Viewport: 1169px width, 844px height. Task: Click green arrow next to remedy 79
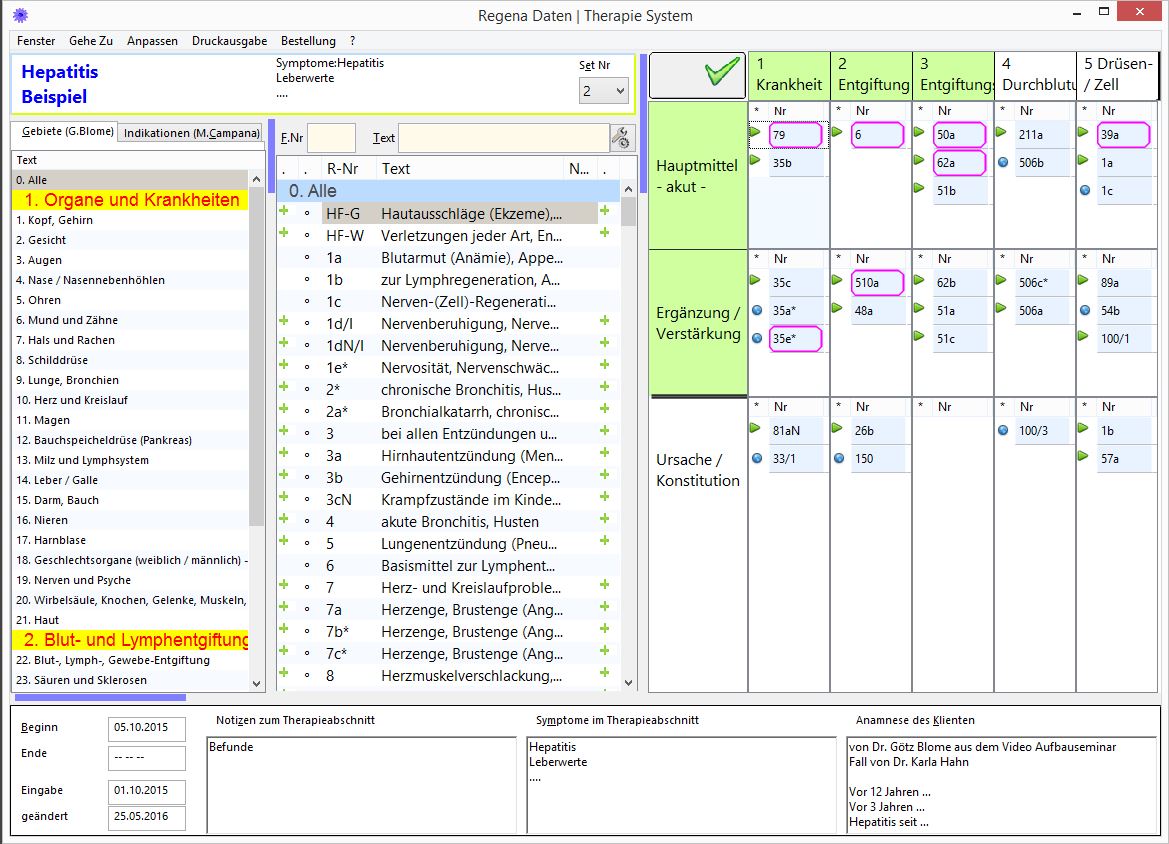tap(756, 132)
